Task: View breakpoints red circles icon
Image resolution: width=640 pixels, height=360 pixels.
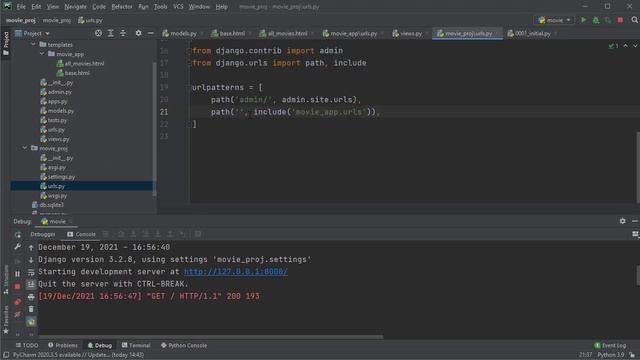Action: (x=17, y=302)
